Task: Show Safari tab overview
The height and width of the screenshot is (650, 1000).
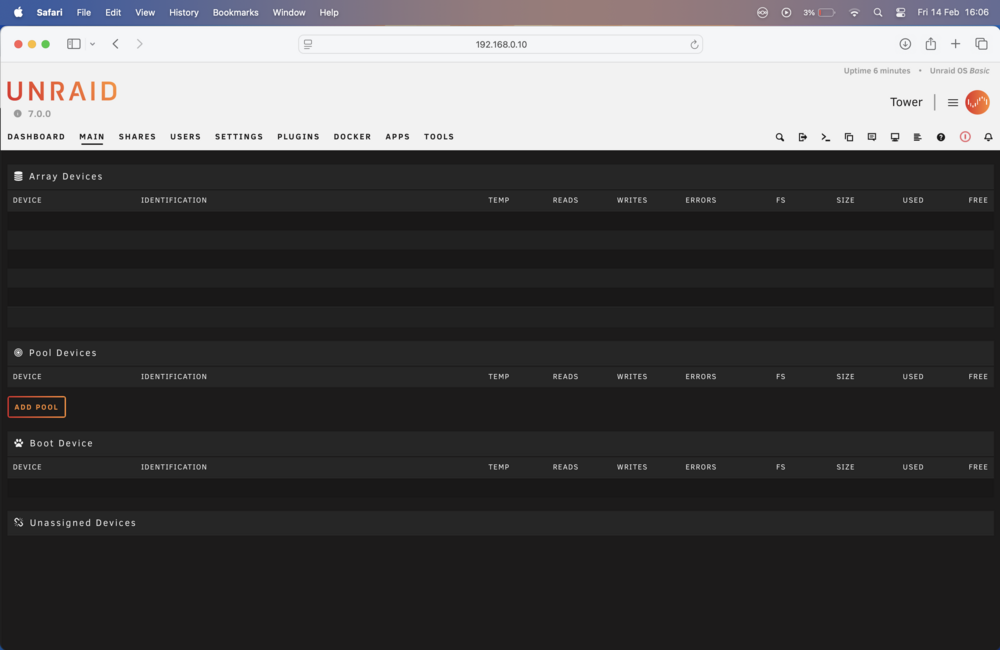Action: tap(981, 44)
